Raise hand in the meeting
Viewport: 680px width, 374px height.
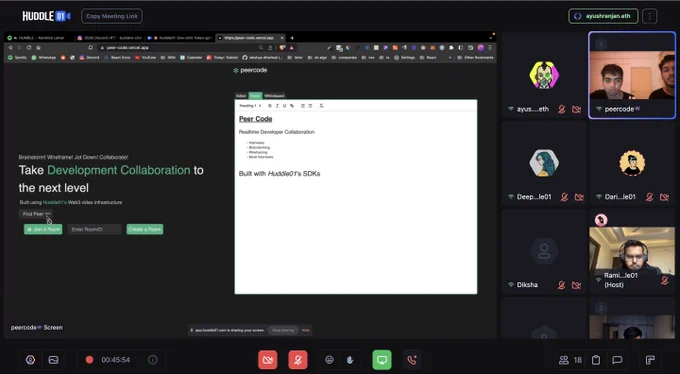pos(350,360)
